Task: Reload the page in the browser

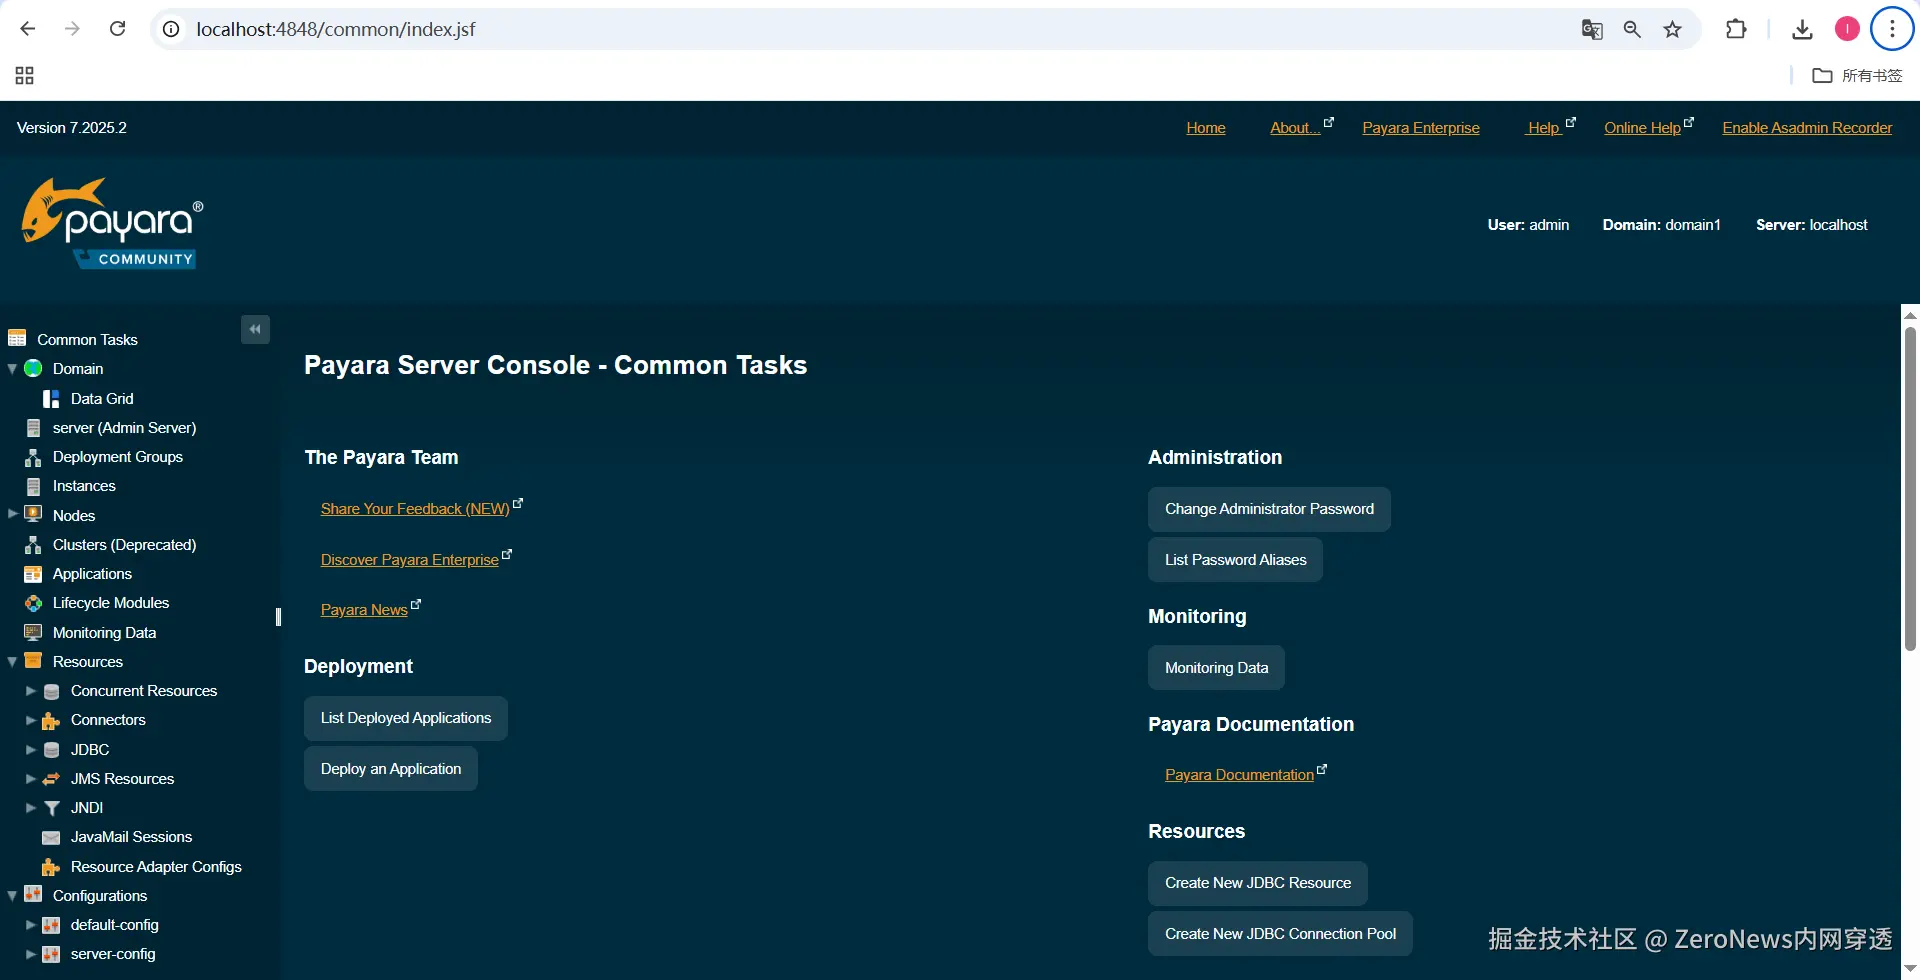Action: tap(117, 29)
